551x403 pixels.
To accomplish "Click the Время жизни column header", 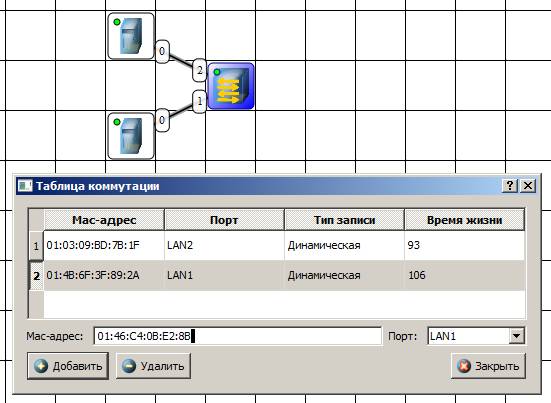I will (x=465, y=220).
